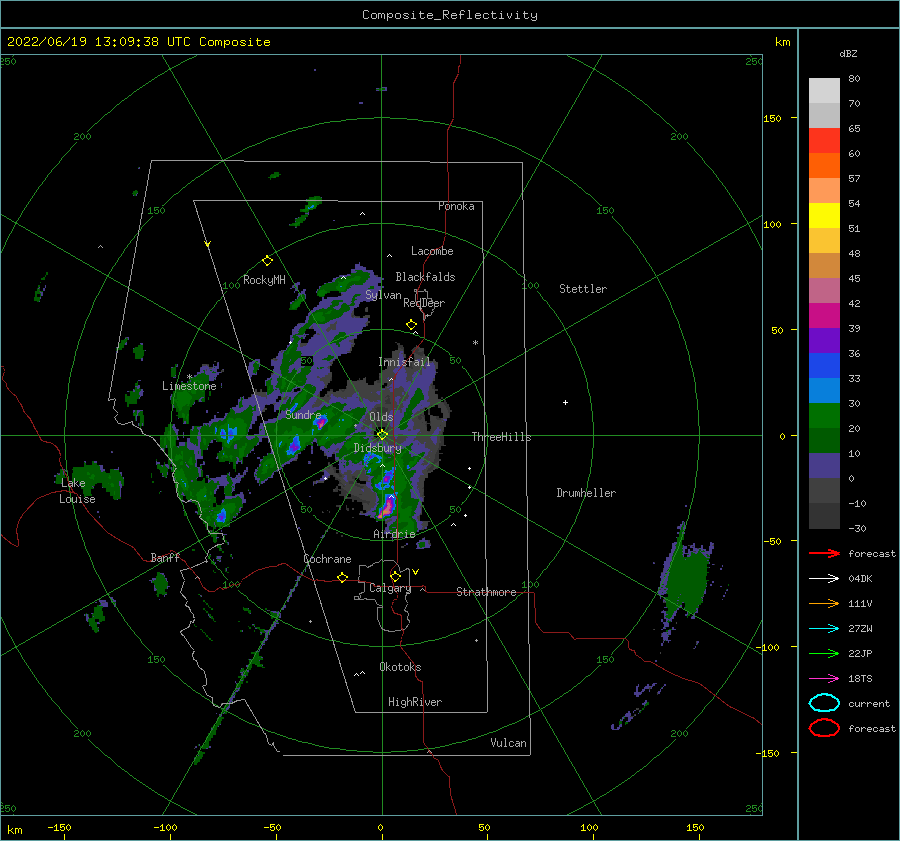Select the light blue 30-33 dBZ swatch
The height and width of the screenshot is (841, 900).
[x=824, y=391]
